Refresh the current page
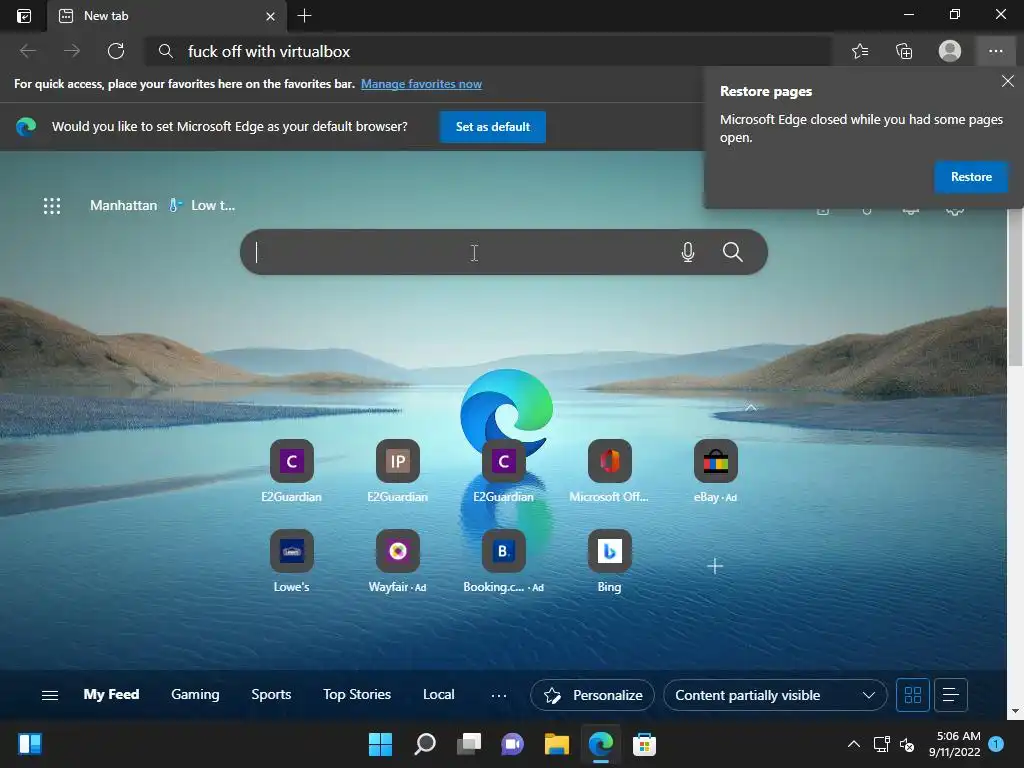The image size is (1024, 768). pos(116,51)
